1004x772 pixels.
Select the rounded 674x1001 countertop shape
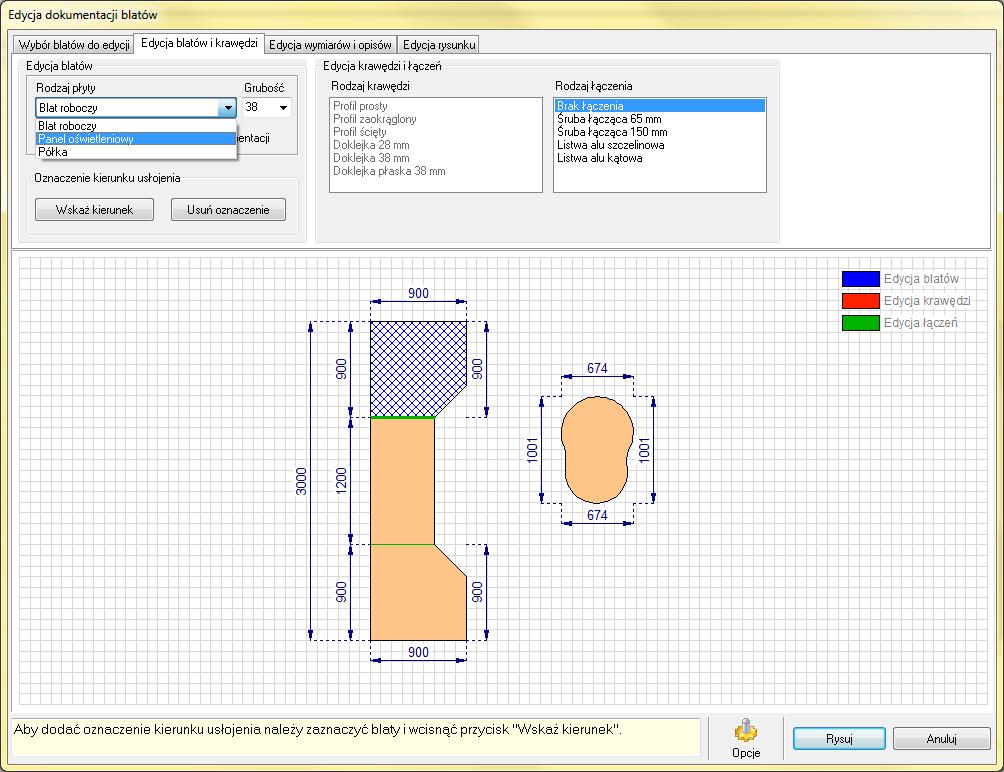[597, 449]
